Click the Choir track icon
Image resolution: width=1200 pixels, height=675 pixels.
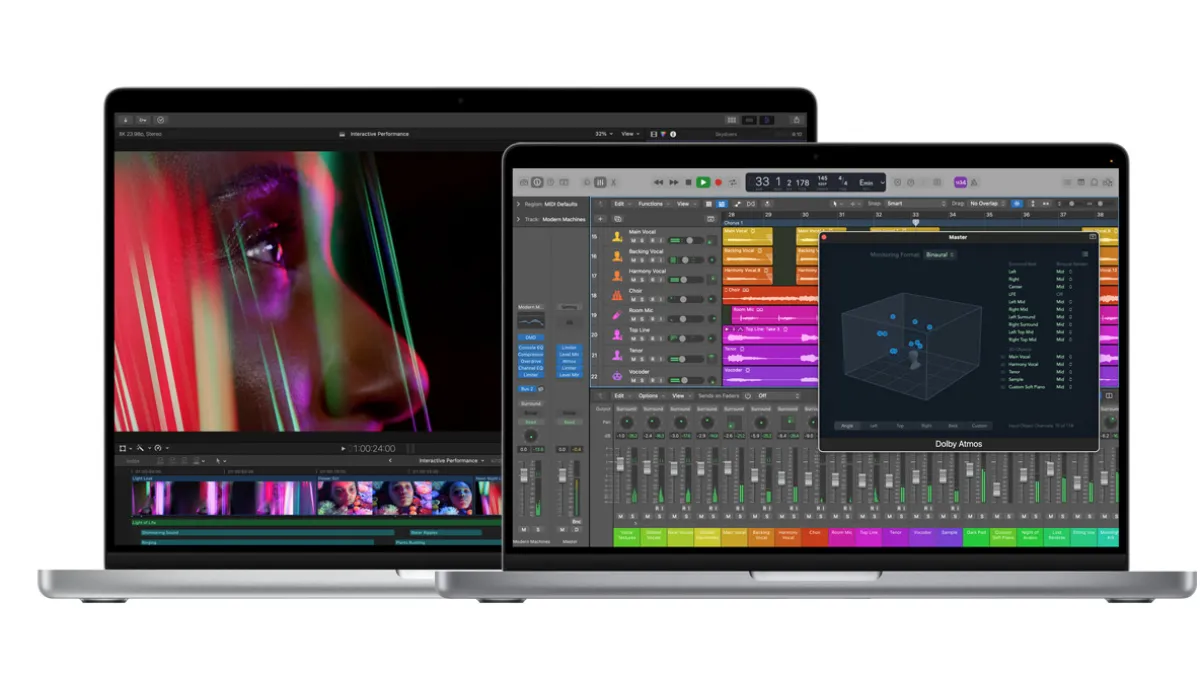tap(617, 295)
